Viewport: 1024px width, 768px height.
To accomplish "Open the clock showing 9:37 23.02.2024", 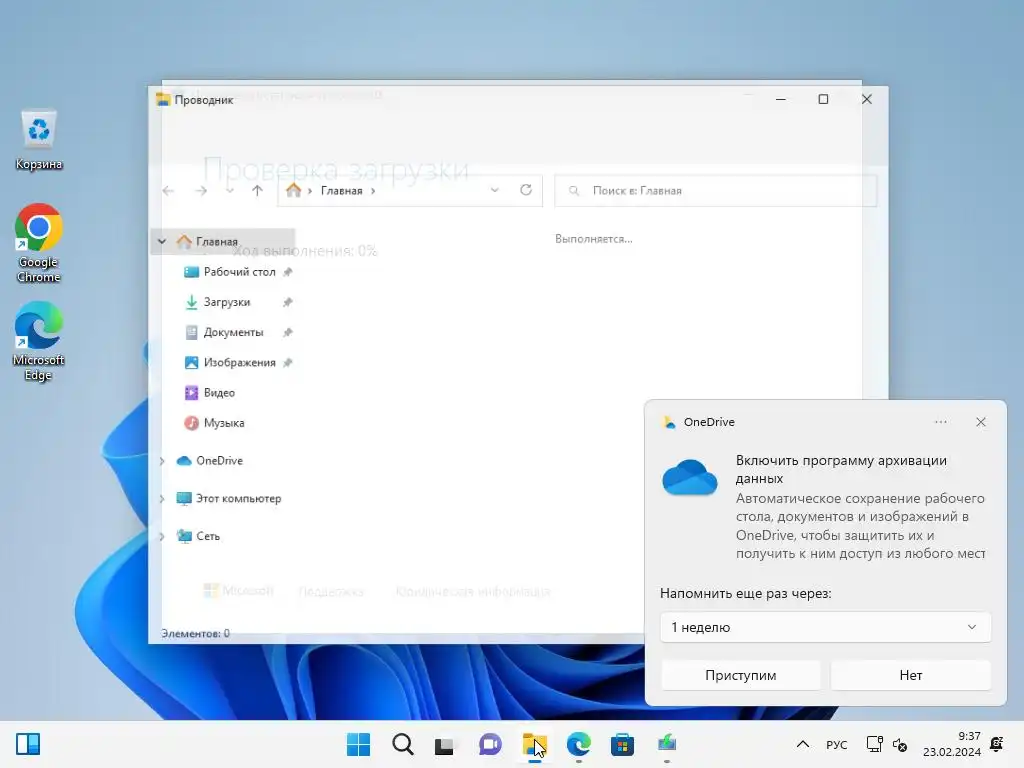I will 952,744.
